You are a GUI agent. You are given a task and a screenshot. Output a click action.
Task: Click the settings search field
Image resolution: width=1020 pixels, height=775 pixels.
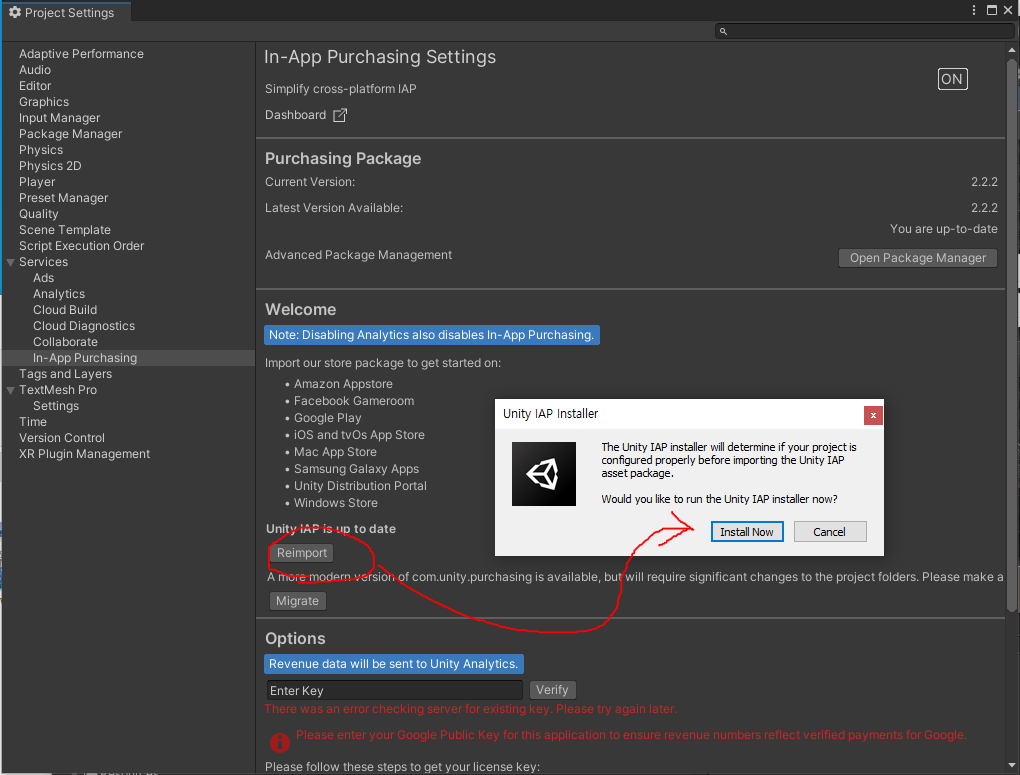[x=864, y=31]
